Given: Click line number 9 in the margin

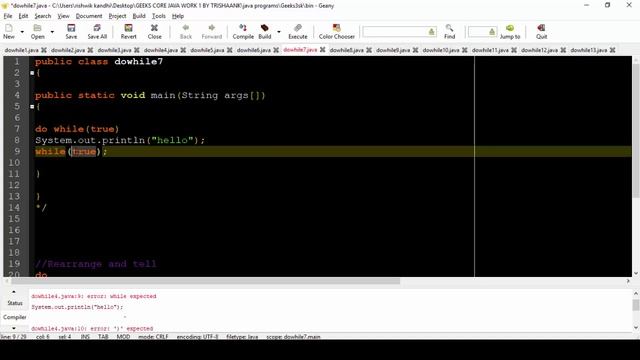Looking at the screenshot, I should [17, 151].
